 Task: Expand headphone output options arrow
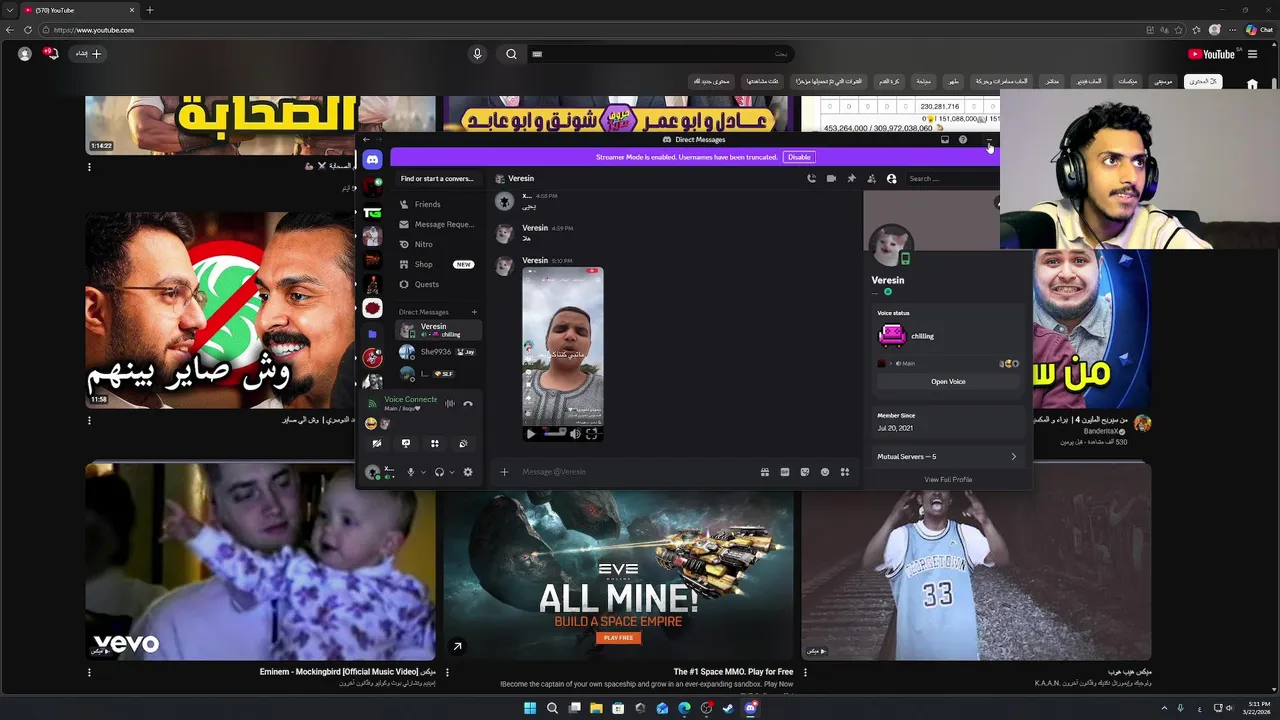coord(452,472)
